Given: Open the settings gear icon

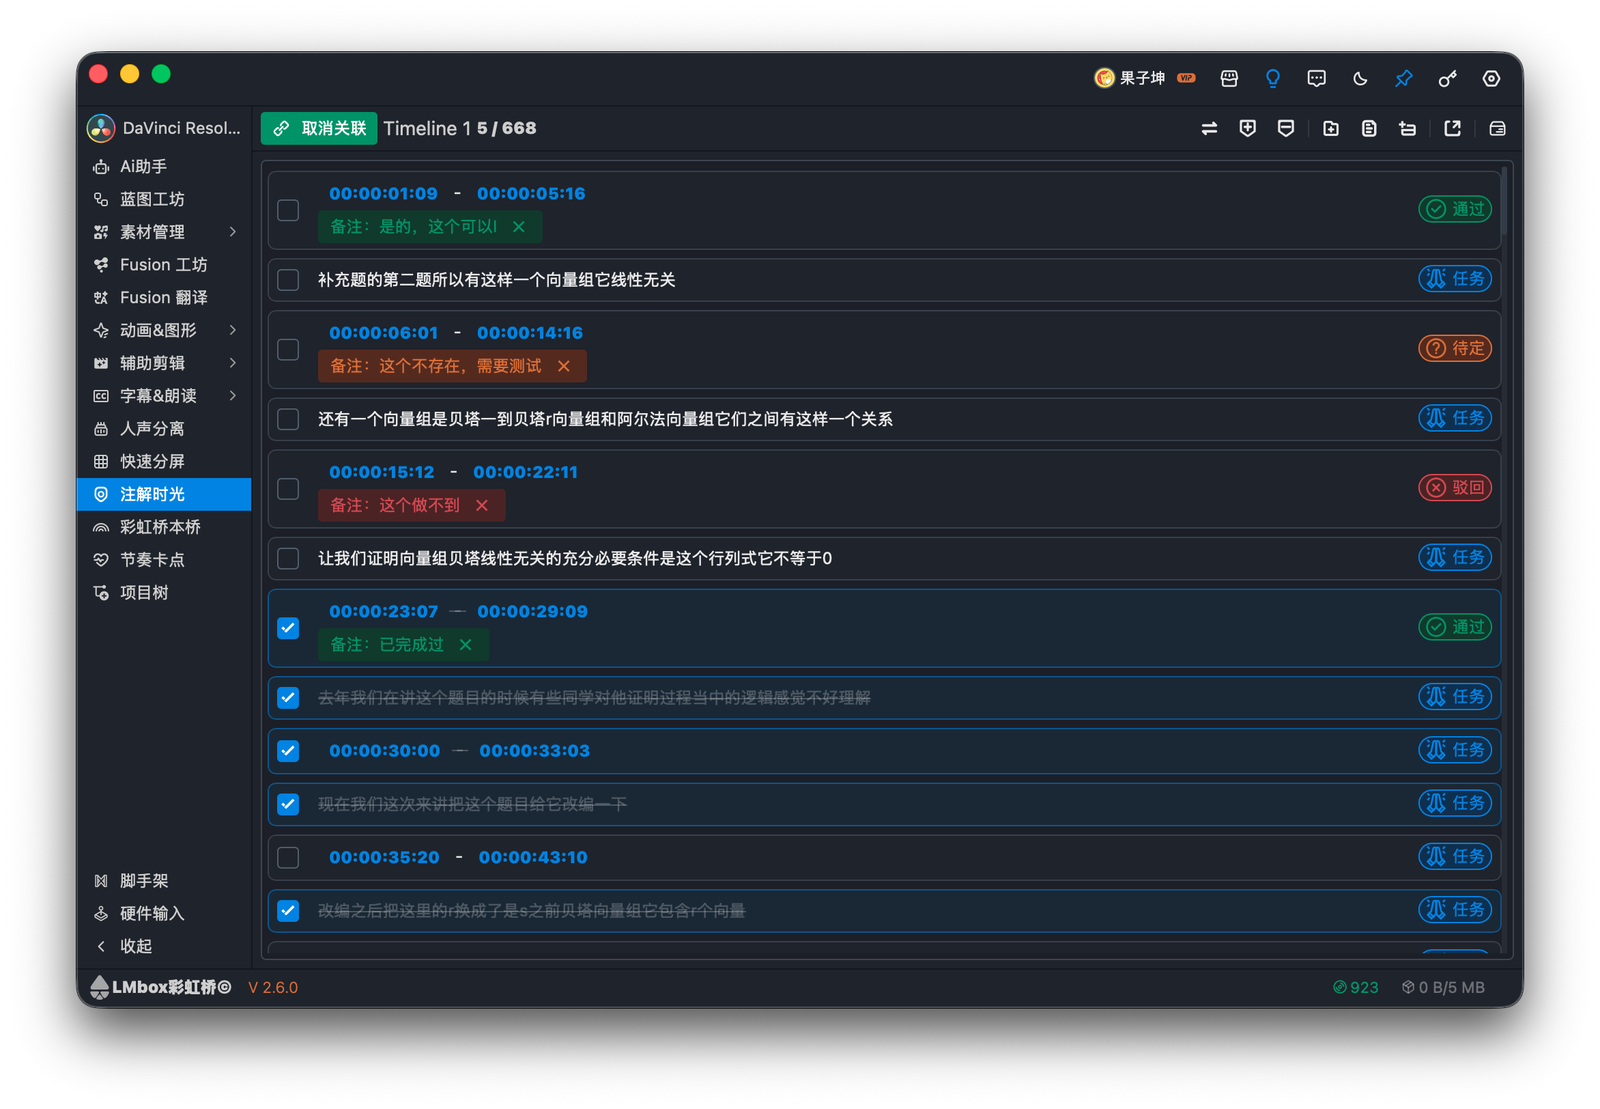Looking at the screenshot, I should (1491, 78).
